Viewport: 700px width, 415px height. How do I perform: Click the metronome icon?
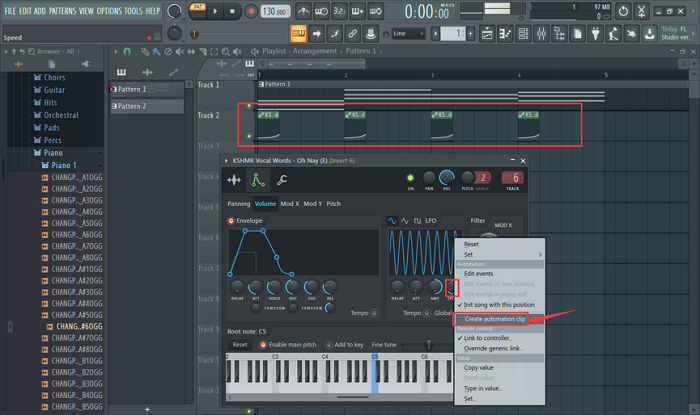tap(304, 11)
